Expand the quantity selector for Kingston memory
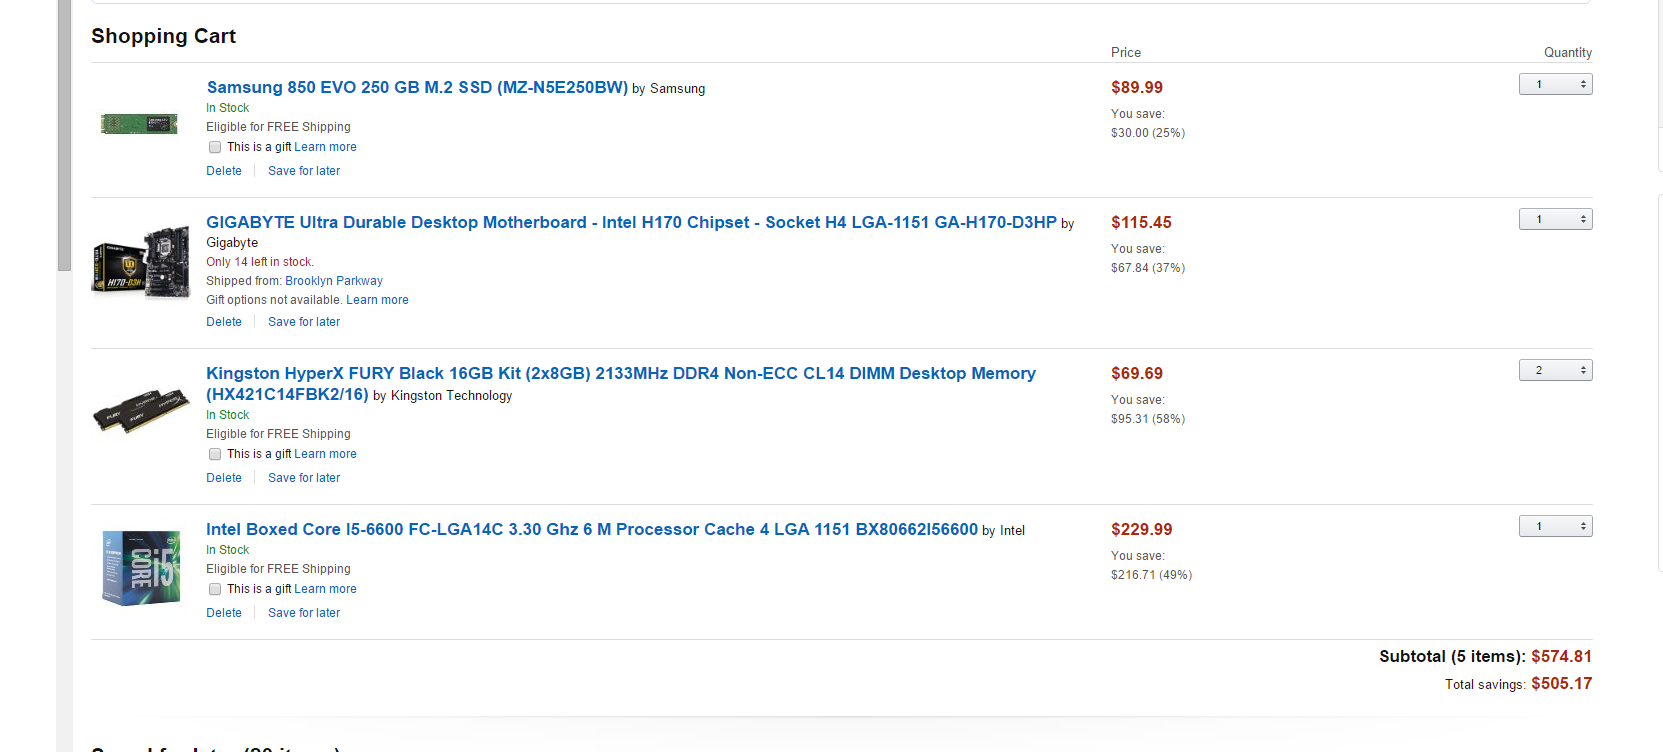1663x752 pixels. [x=1555, y=370]
